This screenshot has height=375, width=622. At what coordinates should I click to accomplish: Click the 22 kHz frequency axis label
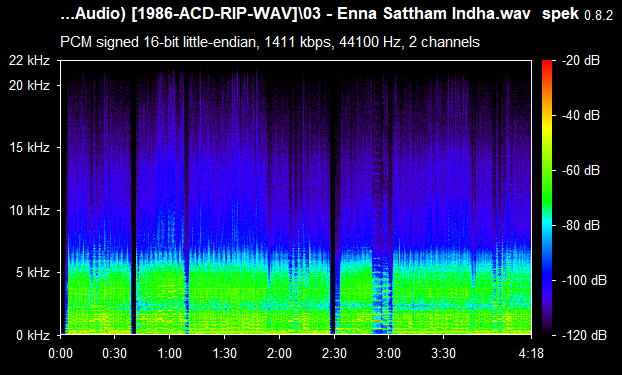pyautogui.click(x=30, y=60)
